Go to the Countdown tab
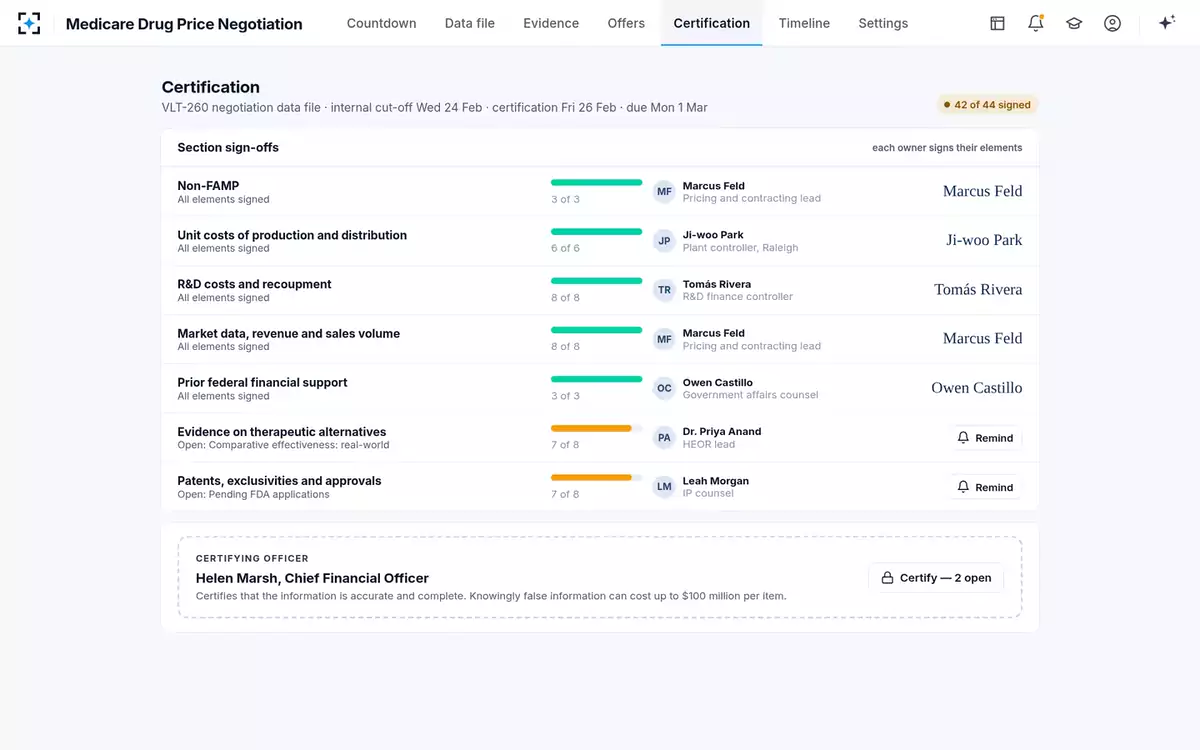Screen dimensions: 1200x750 click(382, 23)
